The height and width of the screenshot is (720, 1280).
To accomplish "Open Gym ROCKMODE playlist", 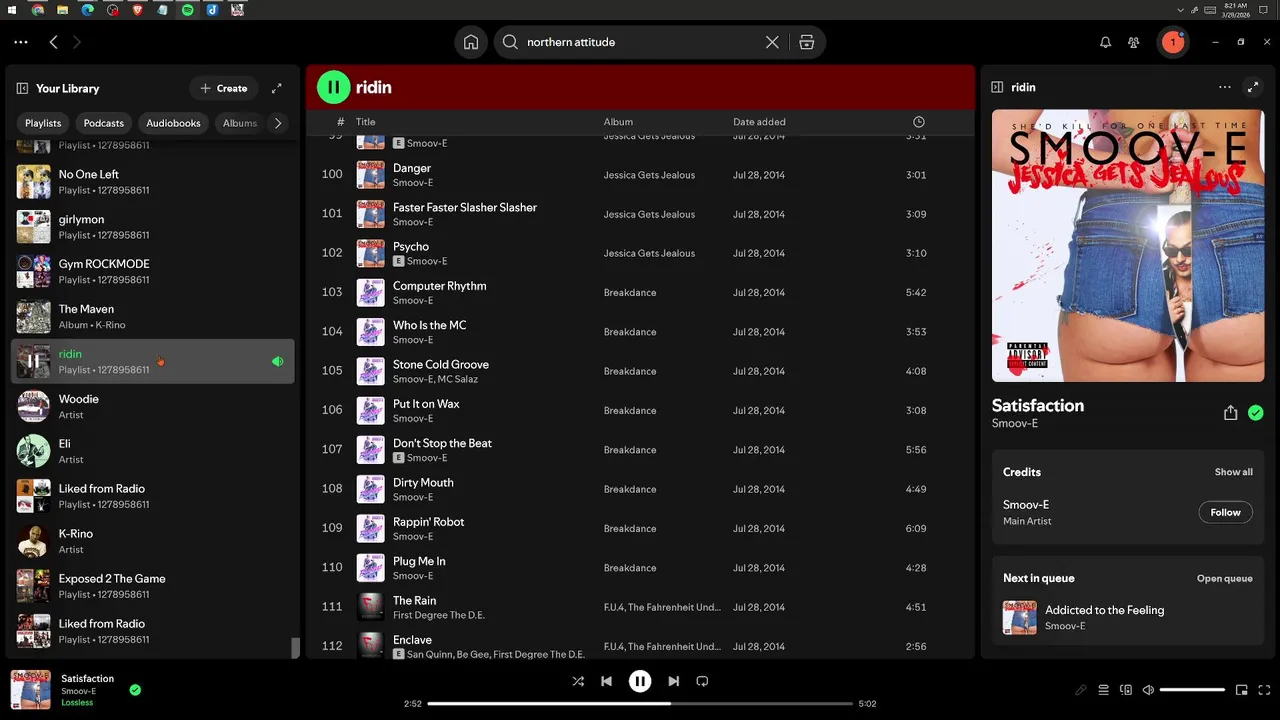I will 153,271.
